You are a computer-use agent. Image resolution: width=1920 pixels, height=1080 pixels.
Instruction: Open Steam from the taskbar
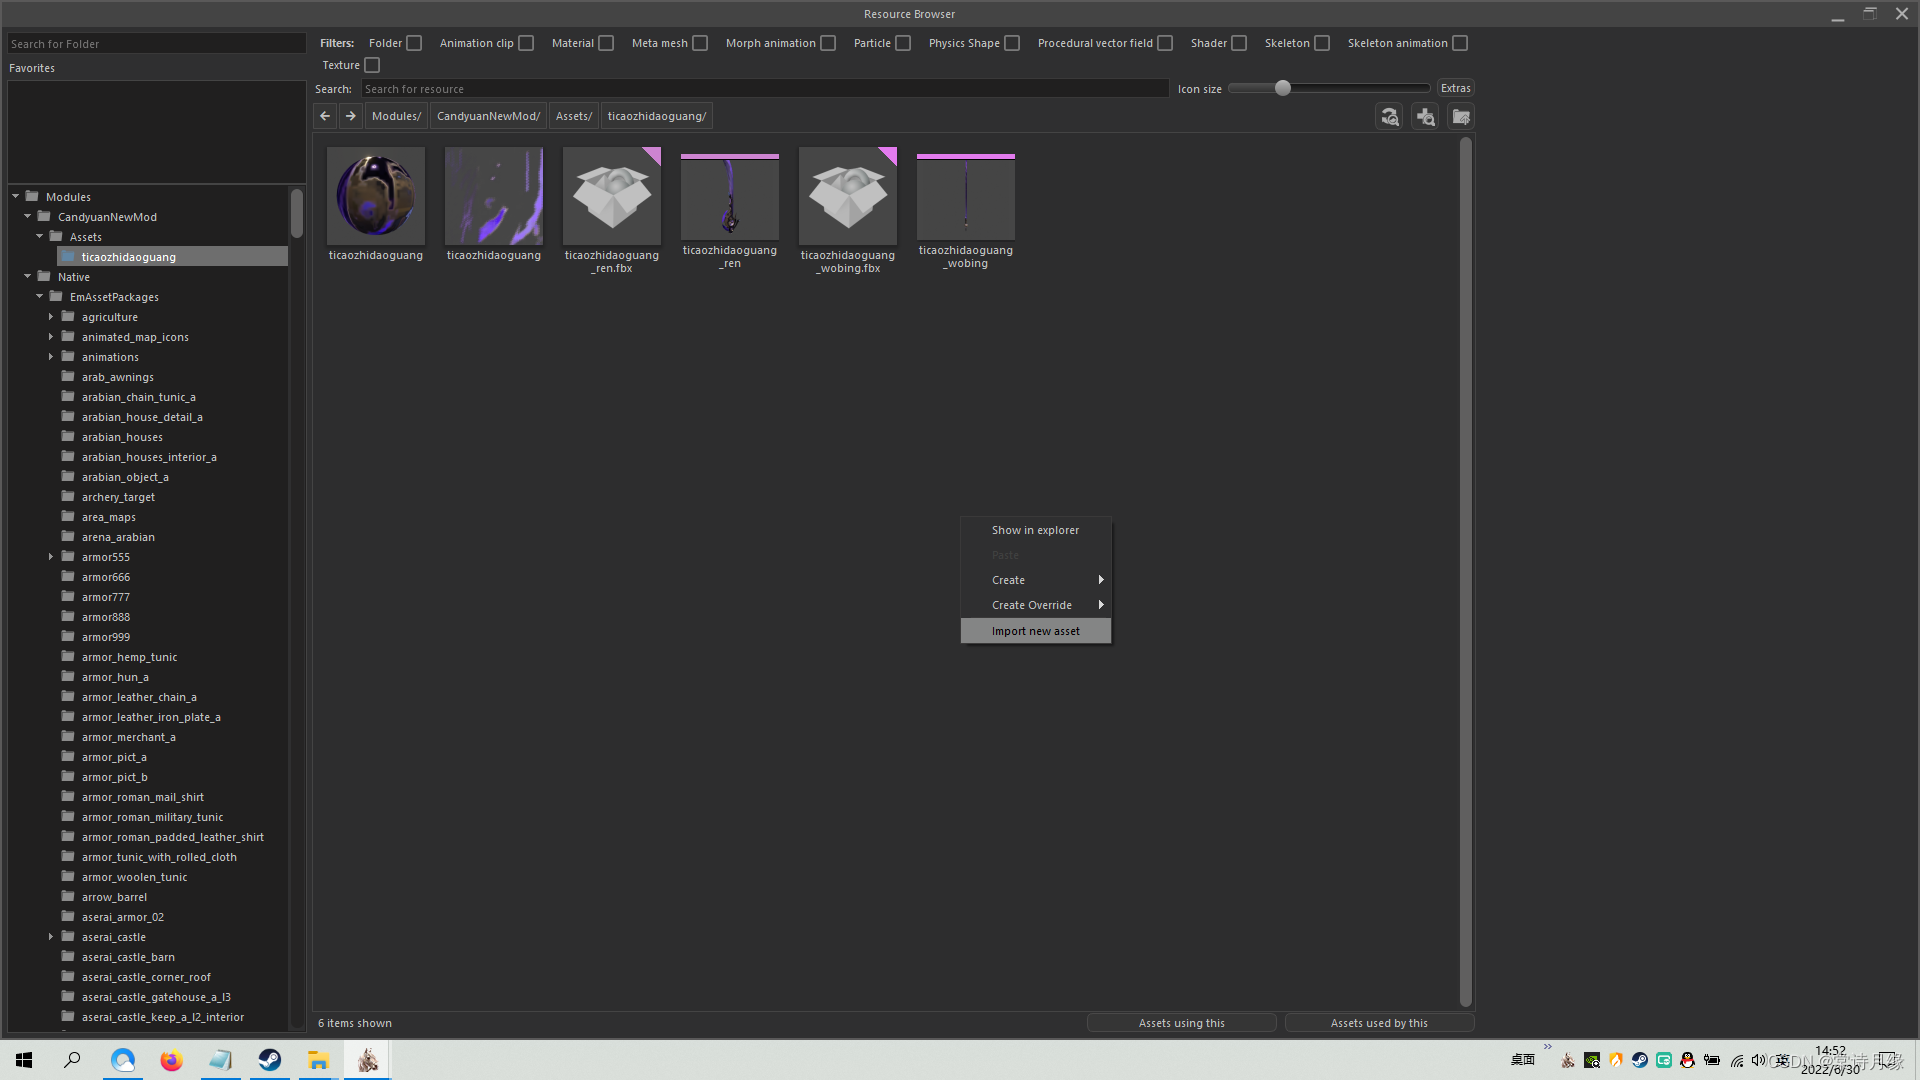tap(270, 1060)
